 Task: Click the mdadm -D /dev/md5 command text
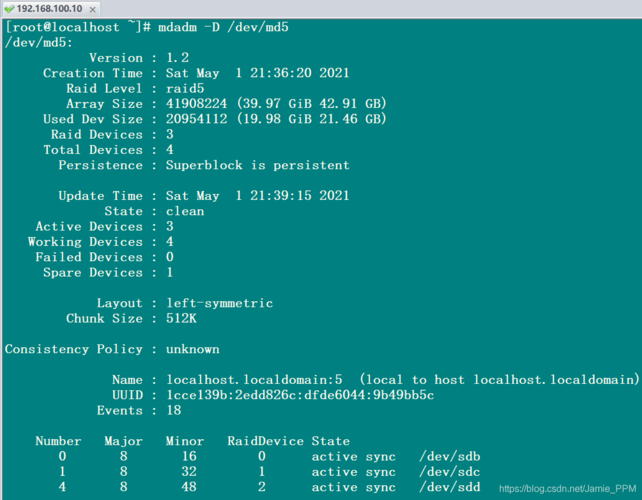click(x=223, y=27)
